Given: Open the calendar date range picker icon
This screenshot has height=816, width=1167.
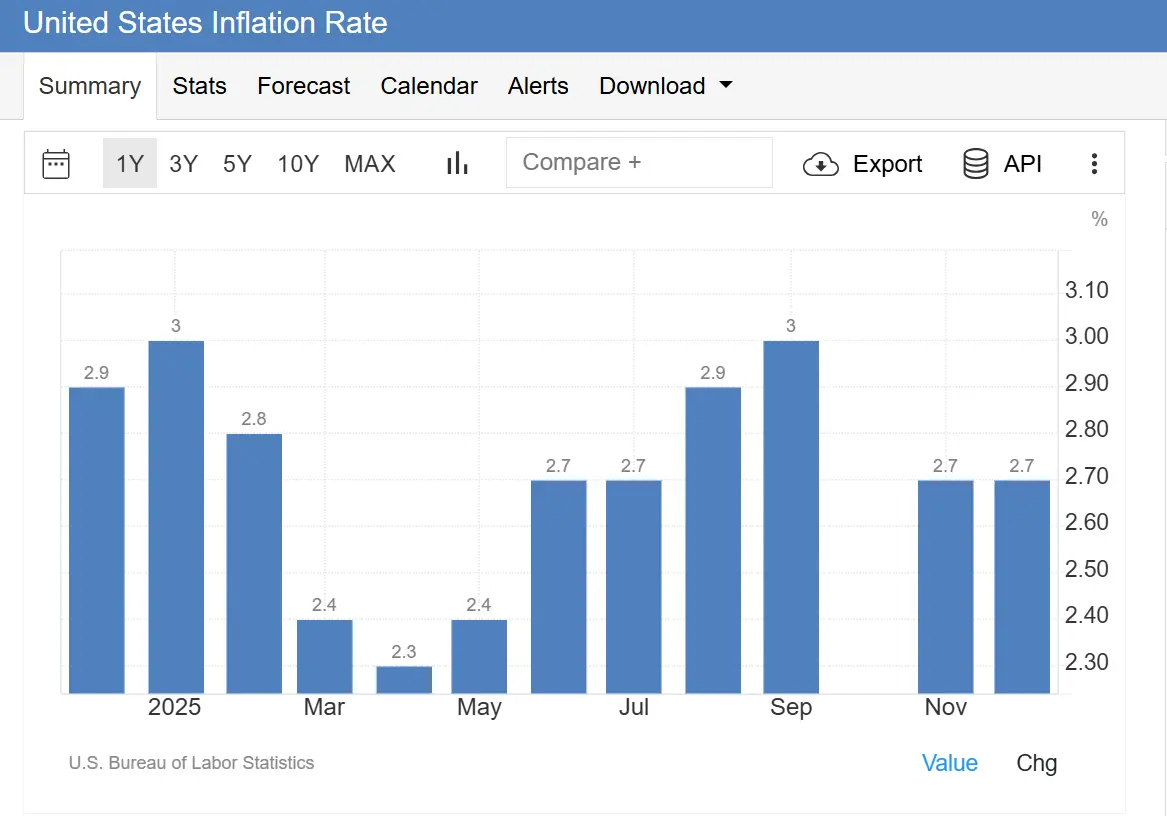Looking at the screenshot, I should [56, 164].
